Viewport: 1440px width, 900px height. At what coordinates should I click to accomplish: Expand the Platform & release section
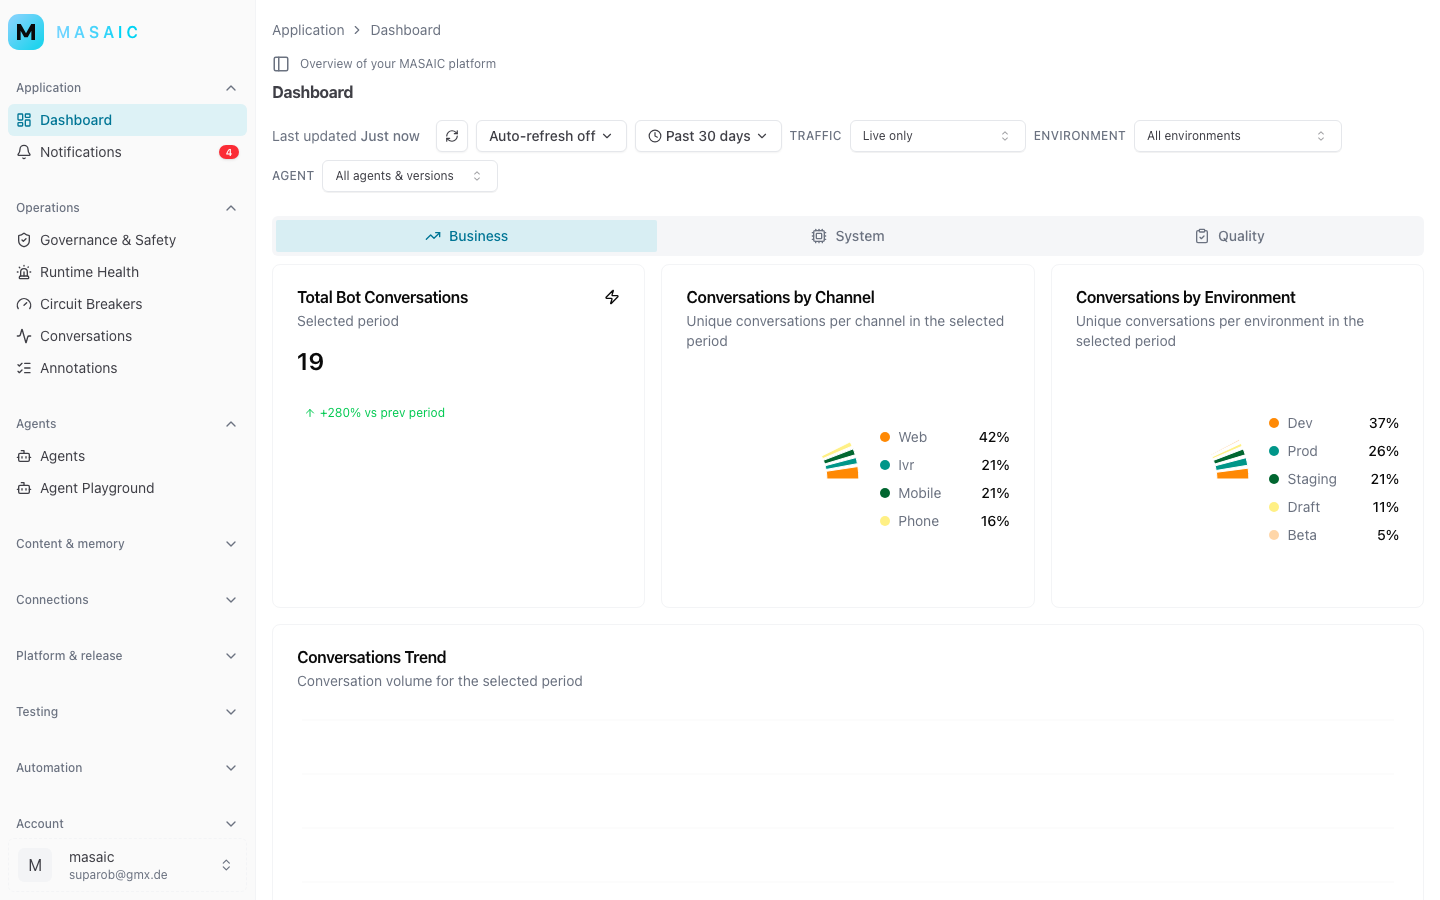(127, 656)
